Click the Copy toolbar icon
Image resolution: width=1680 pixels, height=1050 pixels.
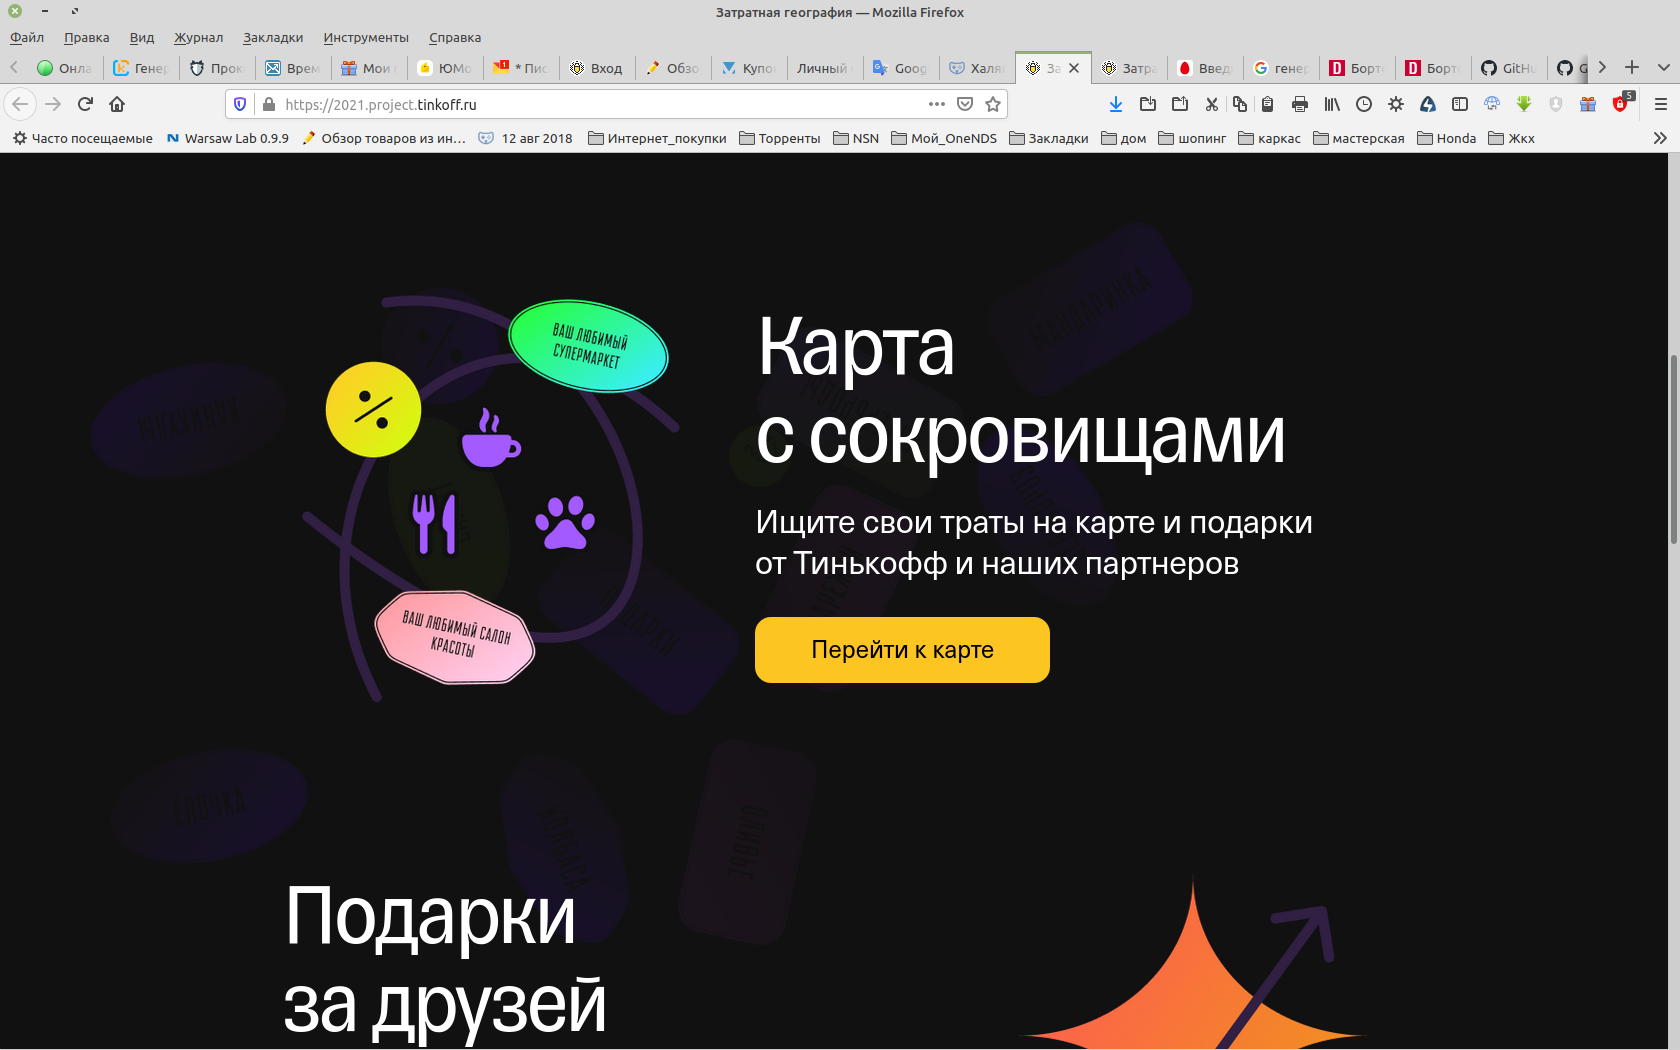[1240, 104]
